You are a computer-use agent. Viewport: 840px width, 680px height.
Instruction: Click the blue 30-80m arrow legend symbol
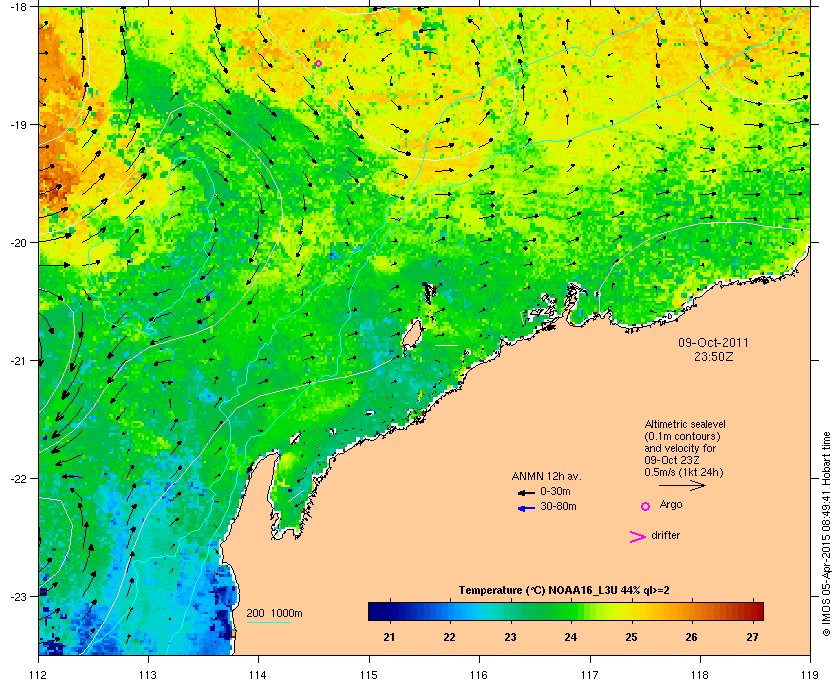(527, 508)
